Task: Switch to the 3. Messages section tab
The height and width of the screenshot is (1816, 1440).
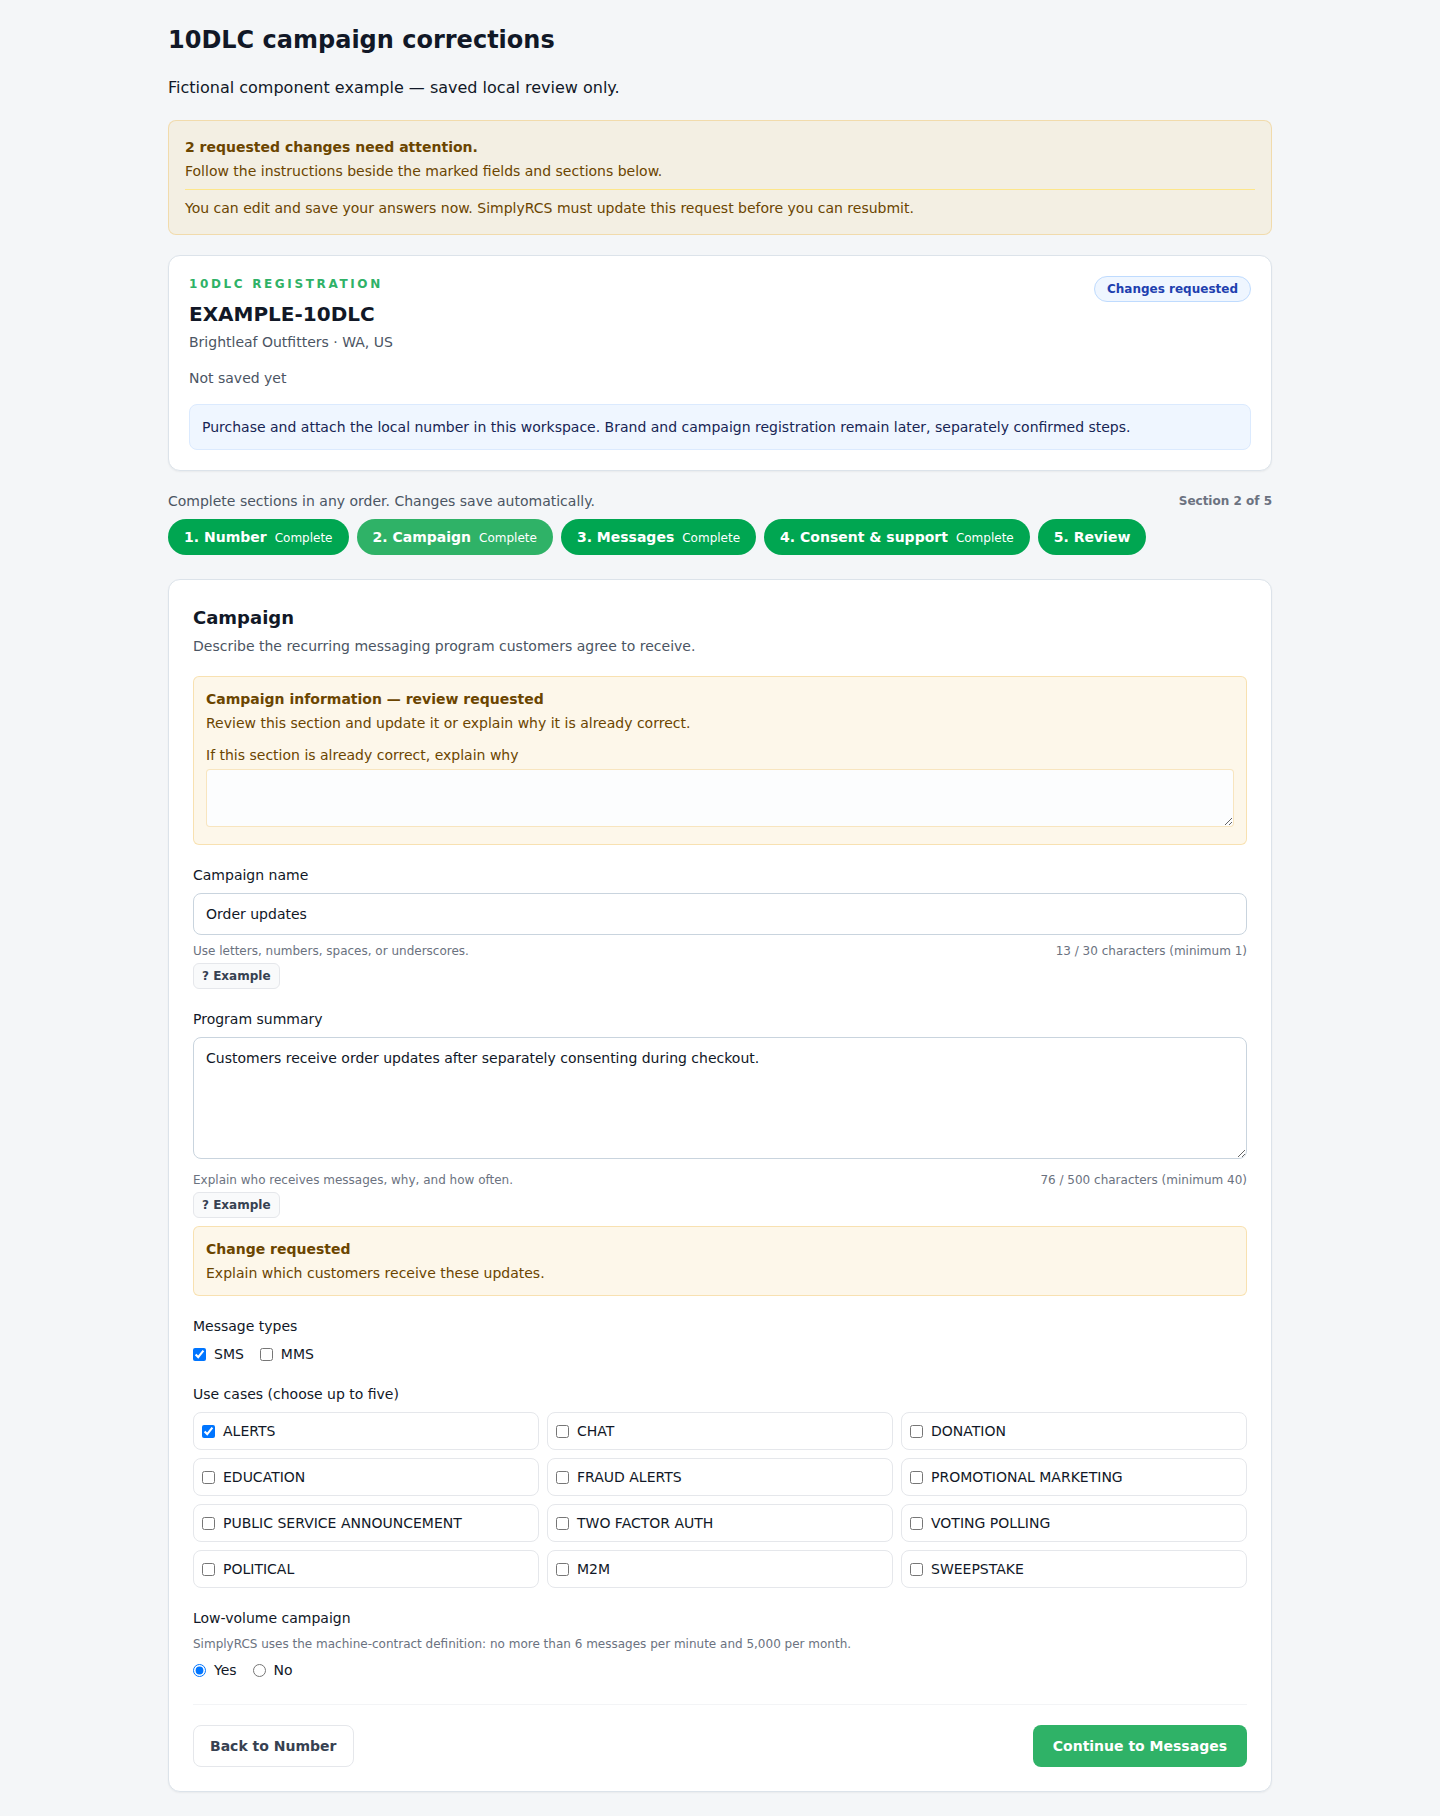Action: coord(658,537)
